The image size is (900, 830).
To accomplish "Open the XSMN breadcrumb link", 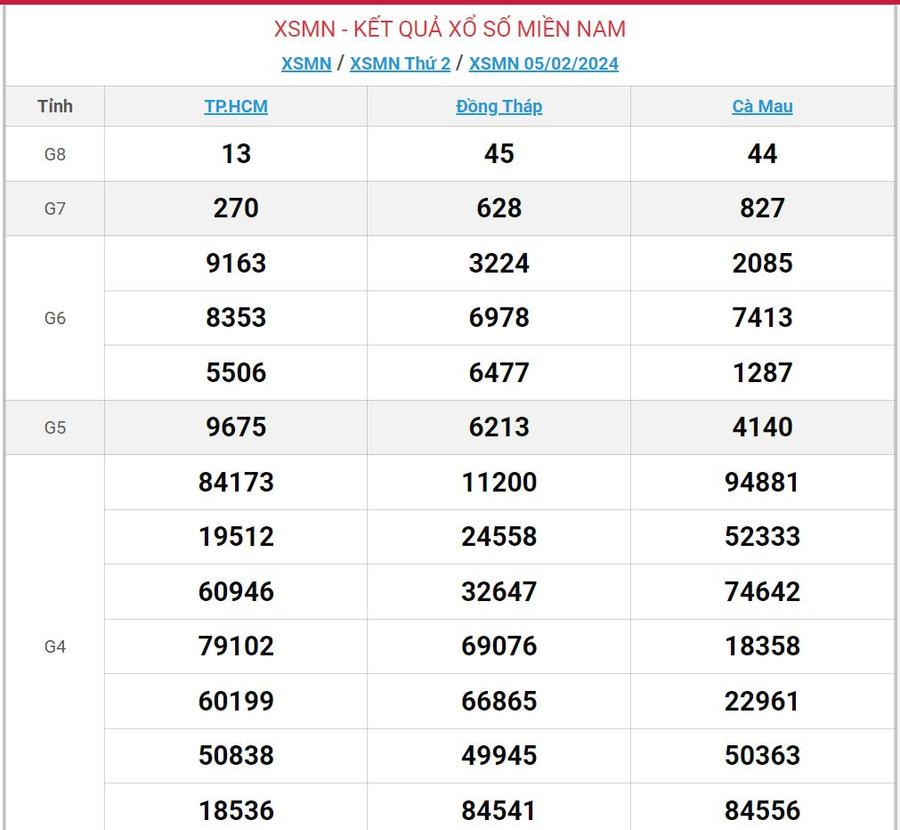I will [306, 64].
